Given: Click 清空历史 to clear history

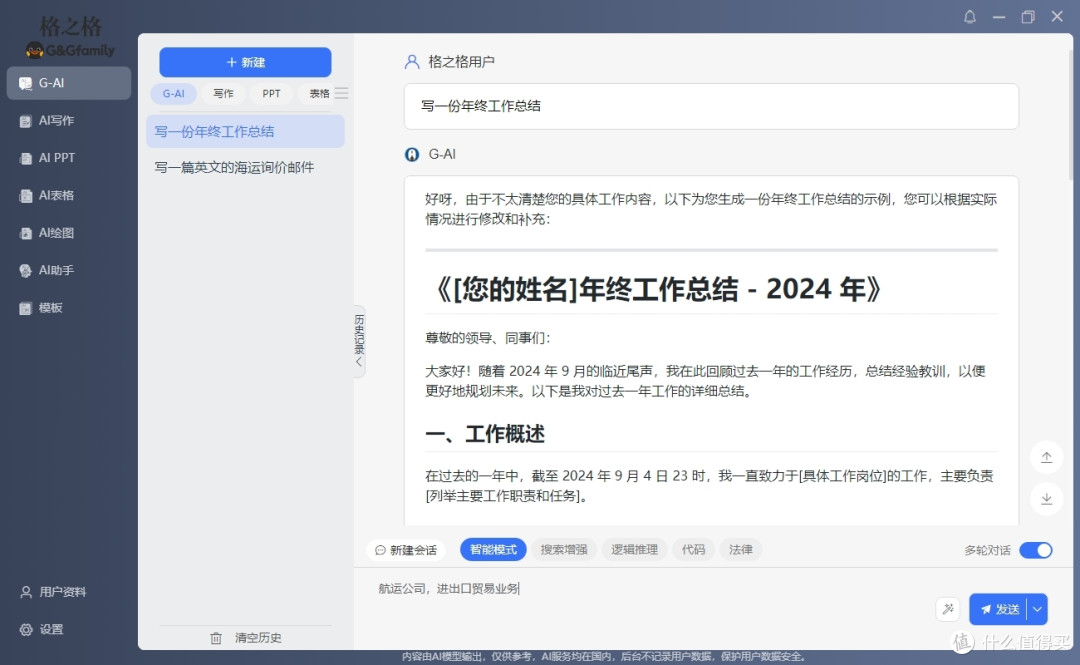Looking at the screenshot, I should coord(246,638).
